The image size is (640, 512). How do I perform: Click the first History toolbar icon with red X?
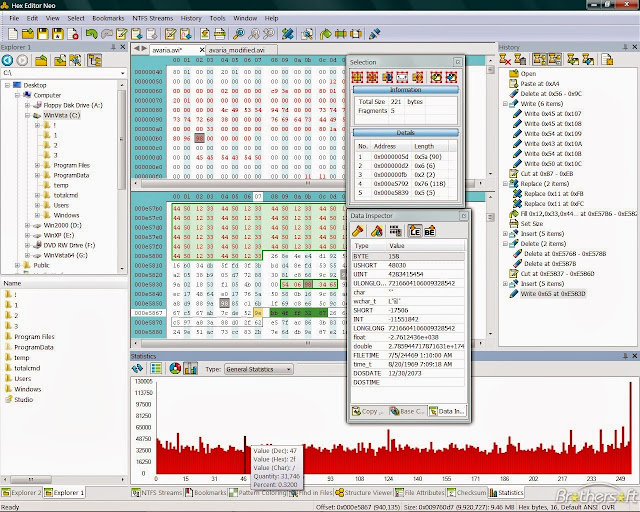pos(505,60)
